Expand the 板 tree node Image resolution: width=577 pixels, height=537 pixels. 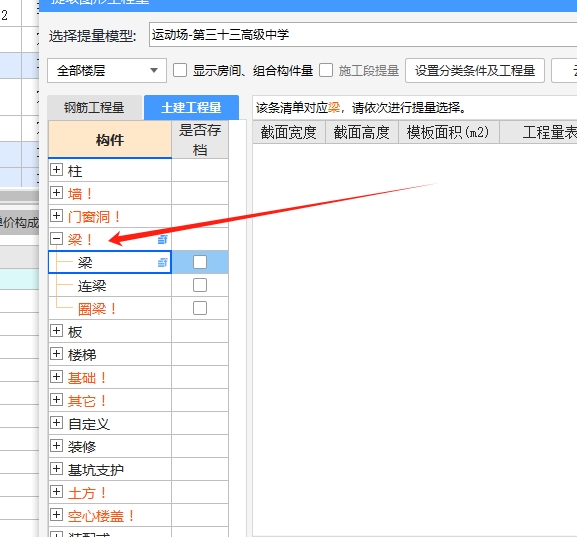click(x=56, y=331)
